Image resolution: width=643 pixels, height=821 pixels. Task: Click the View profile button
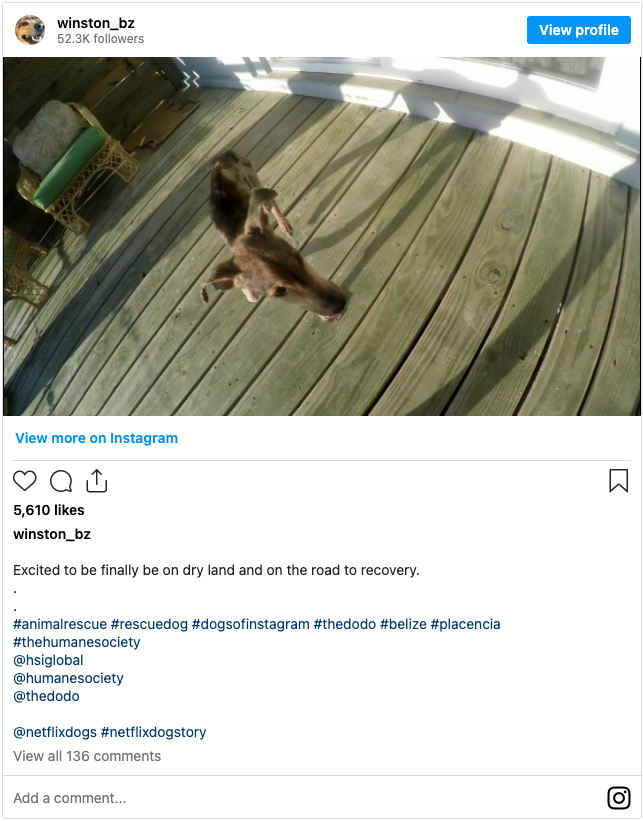(x=579, y=30)
